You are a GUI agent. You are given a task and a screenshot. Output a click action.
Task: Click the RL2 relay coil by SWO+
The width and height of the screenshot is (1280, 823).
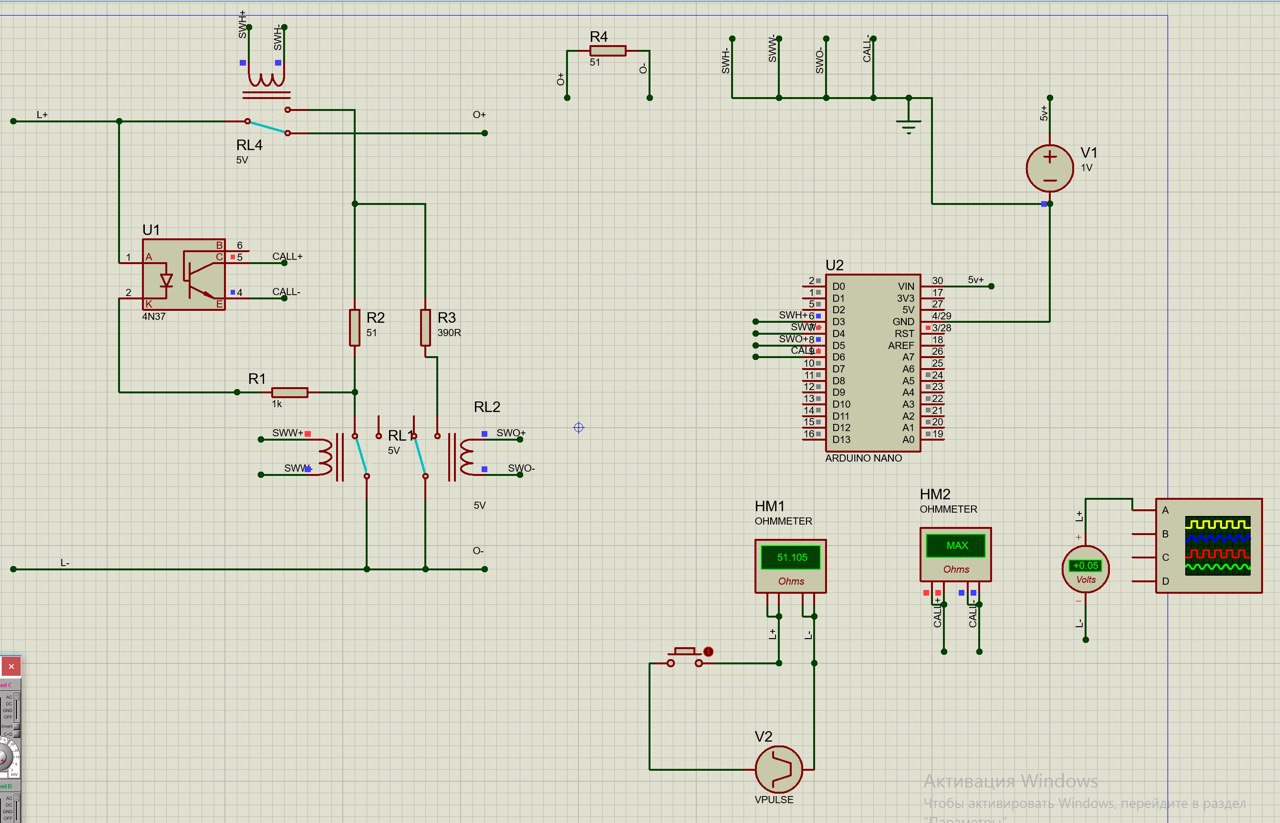tap(467, 455)
